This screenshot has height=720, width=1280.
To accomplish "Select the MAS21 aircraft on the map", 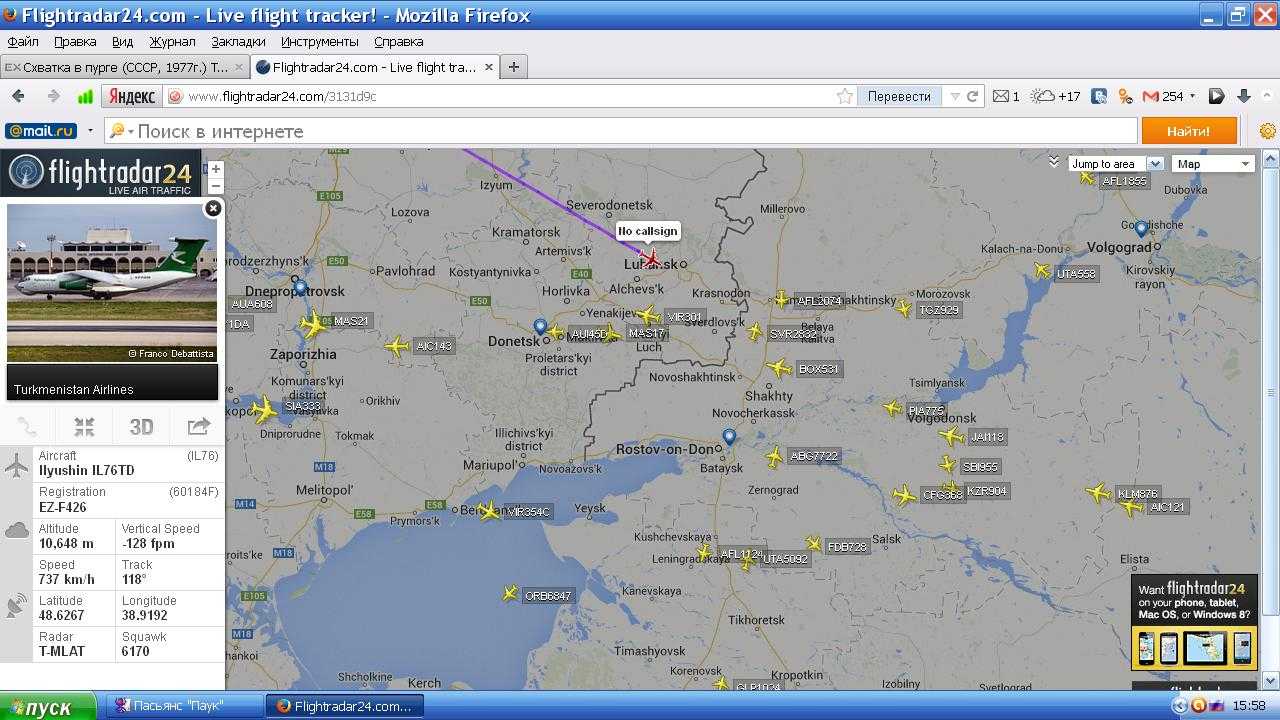I will tap(314, 324).
